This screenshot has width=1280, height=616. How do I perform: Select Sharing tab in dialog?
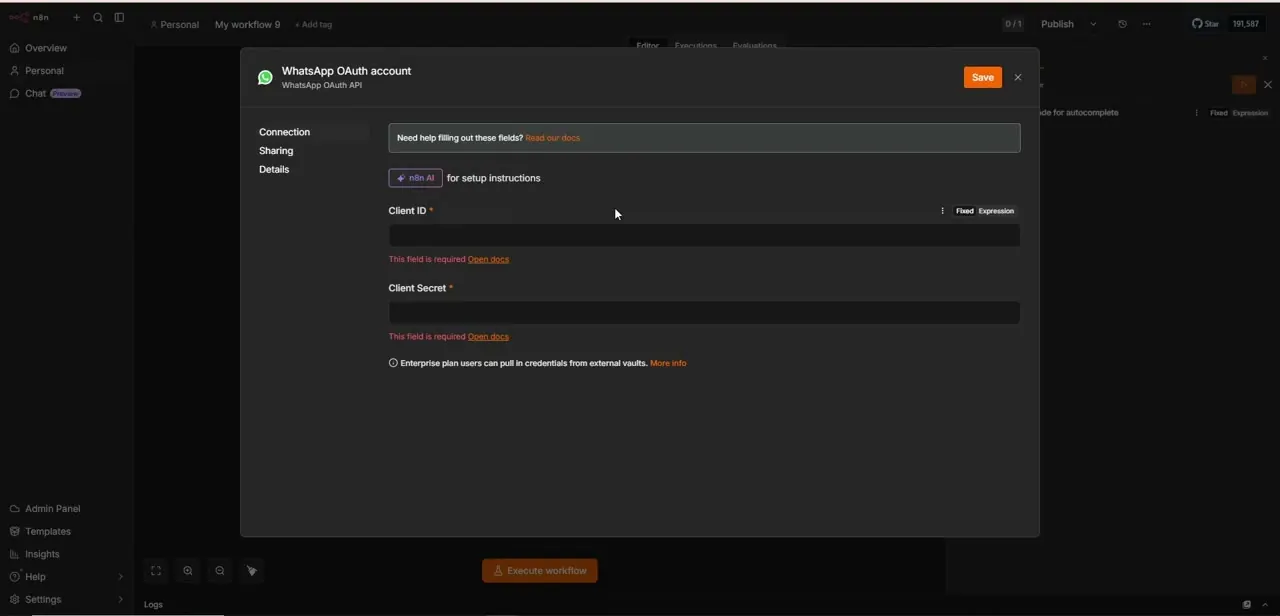pyautogui.click(x=276, y=151)
